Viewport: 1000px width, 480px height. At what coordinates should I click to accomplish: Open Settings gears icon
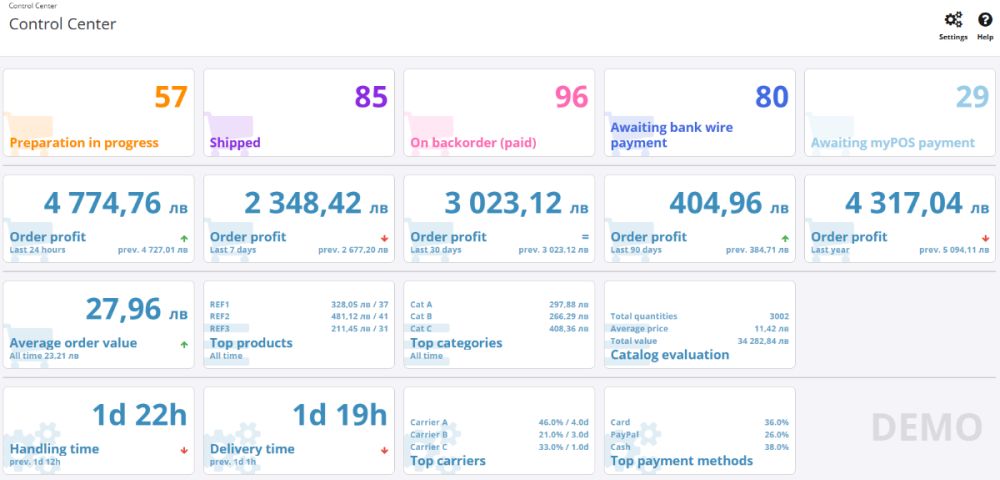953,20
